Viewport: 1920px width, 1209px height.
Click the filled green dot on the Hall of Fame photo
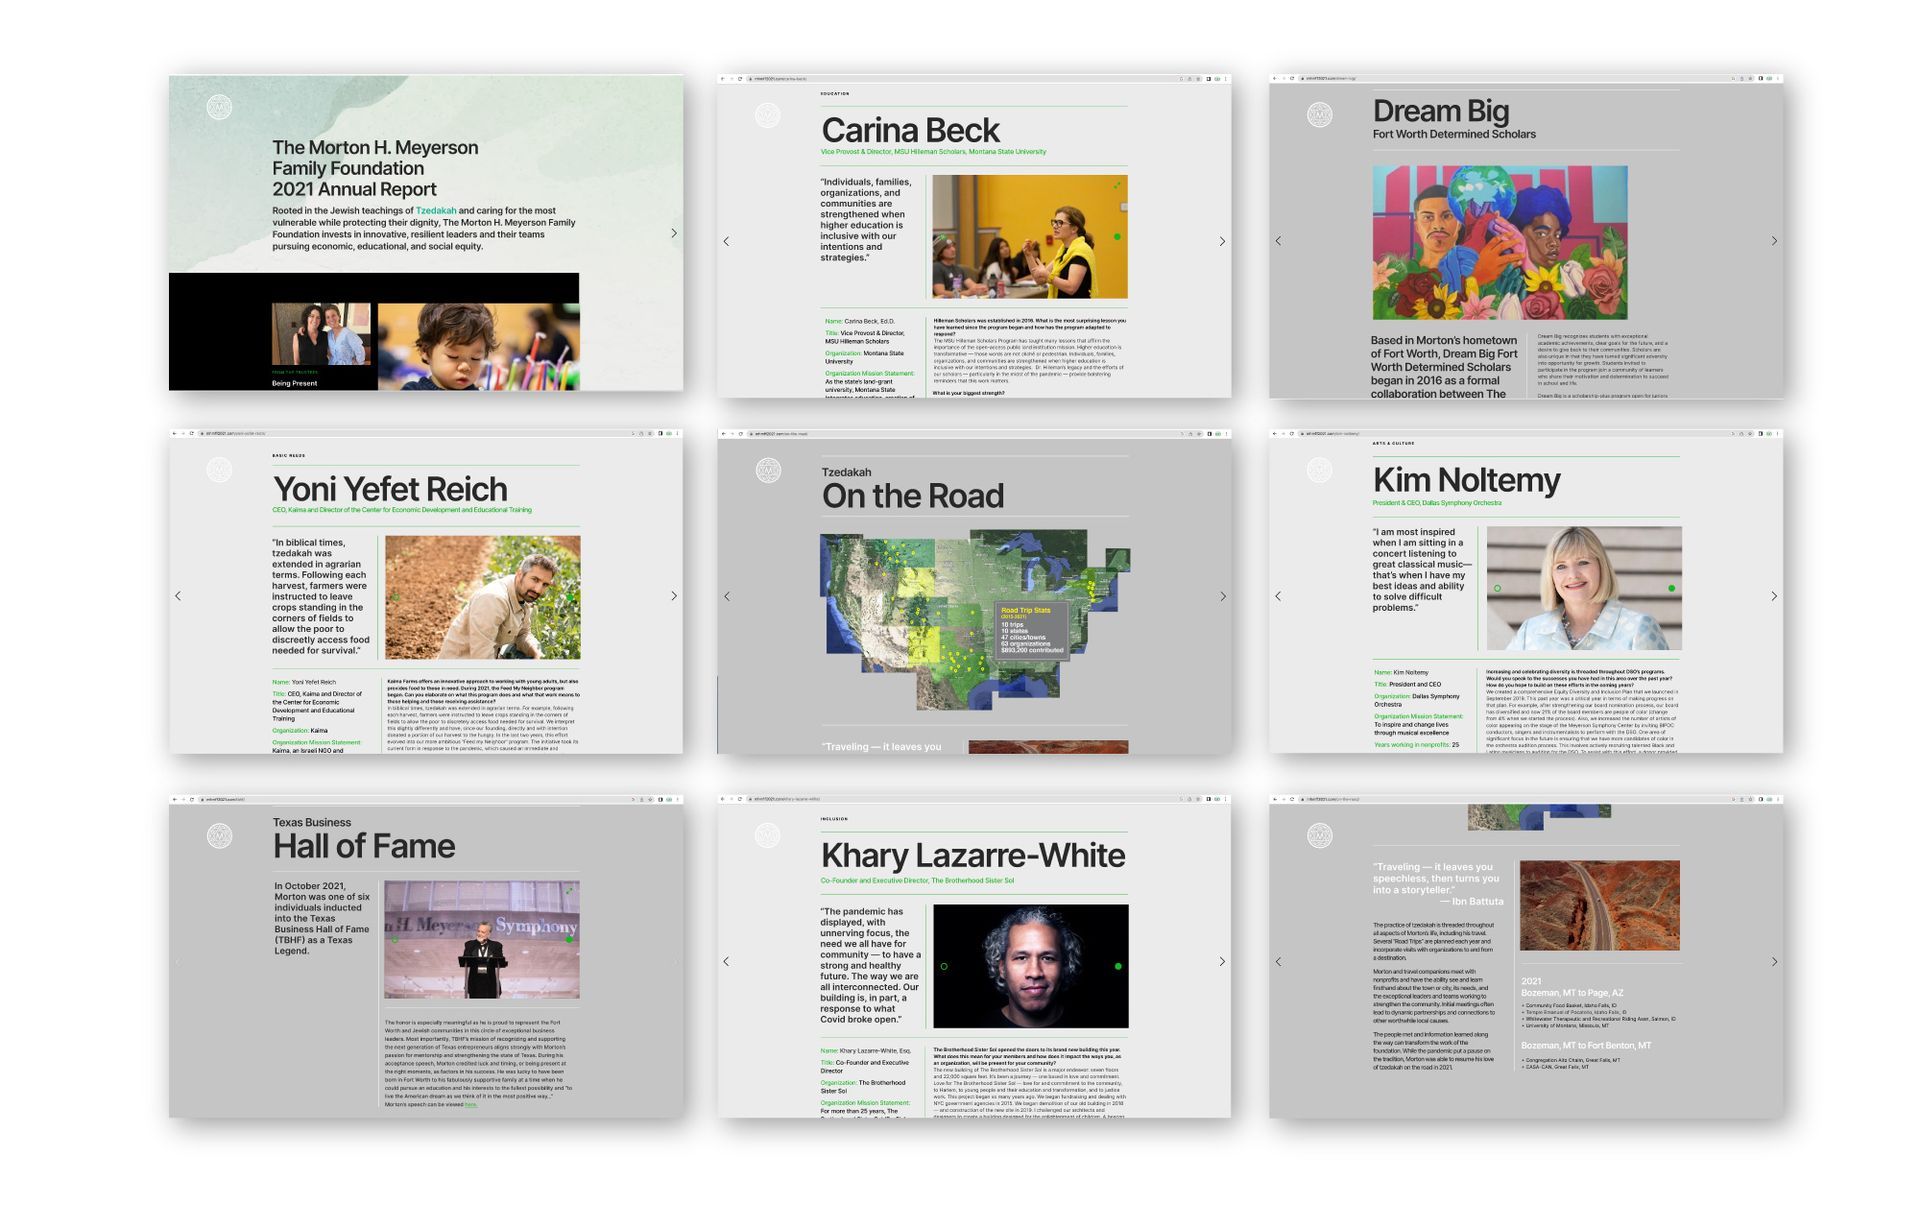pos(570,940)
